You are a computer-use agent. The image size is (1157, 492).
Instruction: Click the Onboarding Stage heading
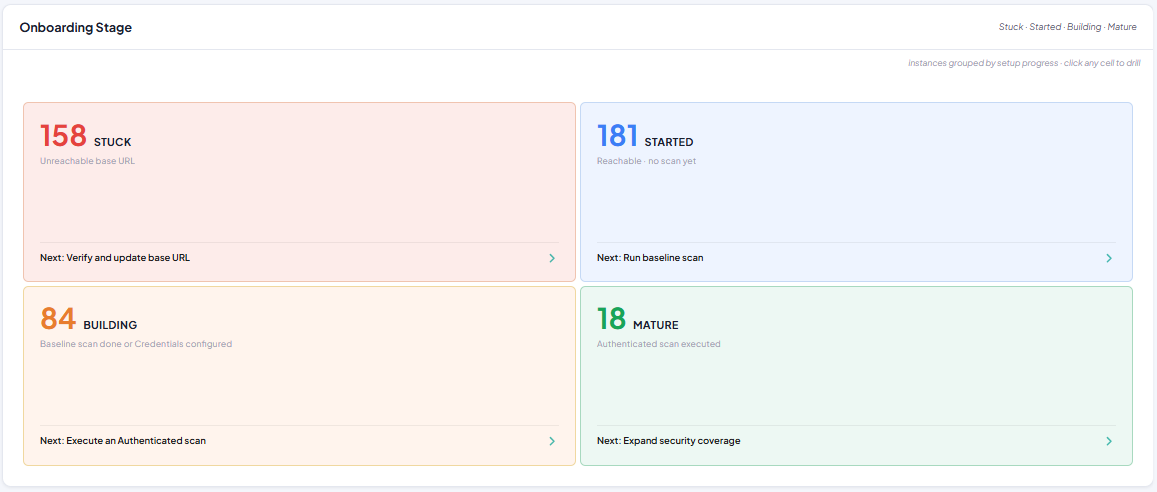pos(76,28)
